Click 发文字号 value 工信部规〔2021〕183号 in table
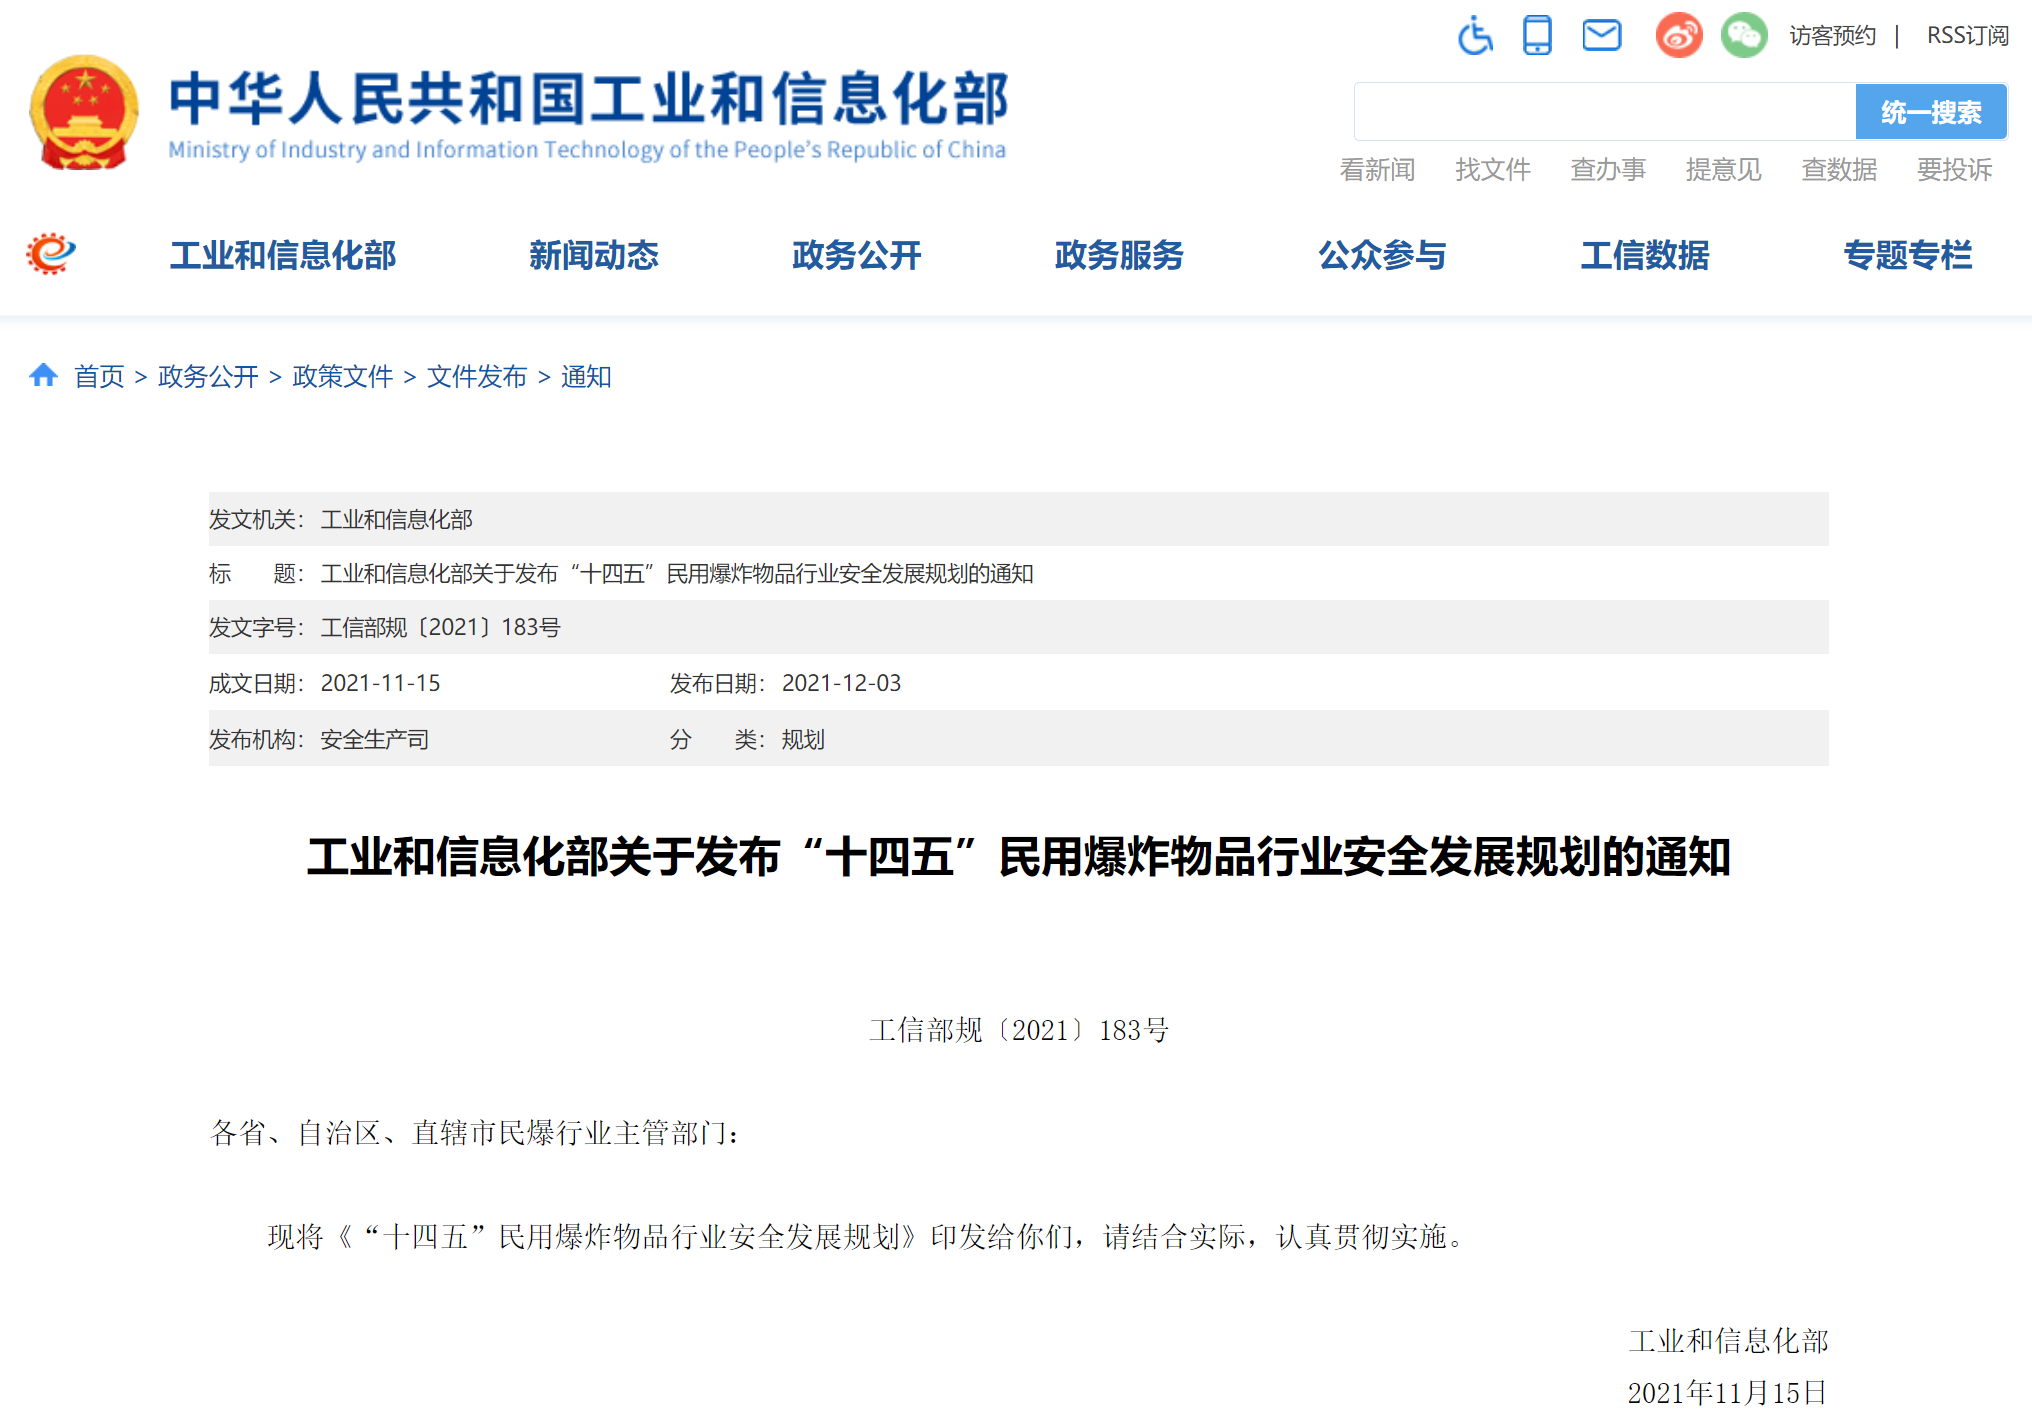This screenshot has height=1412, width=2032. click(x=440, y=627)
